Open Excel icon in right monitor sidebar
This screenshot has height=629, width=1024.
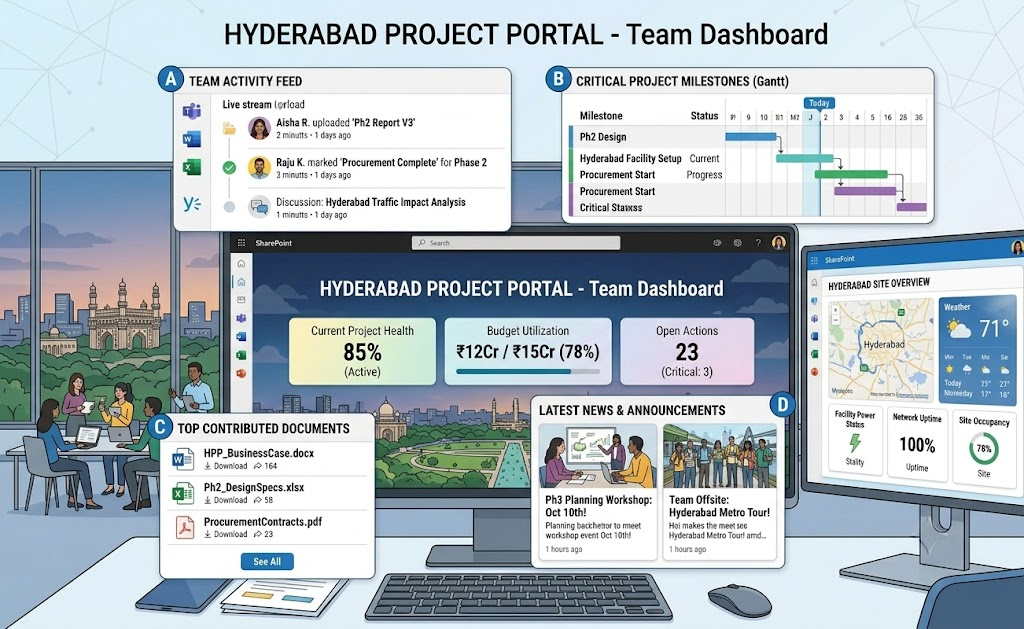pos(814,354)
